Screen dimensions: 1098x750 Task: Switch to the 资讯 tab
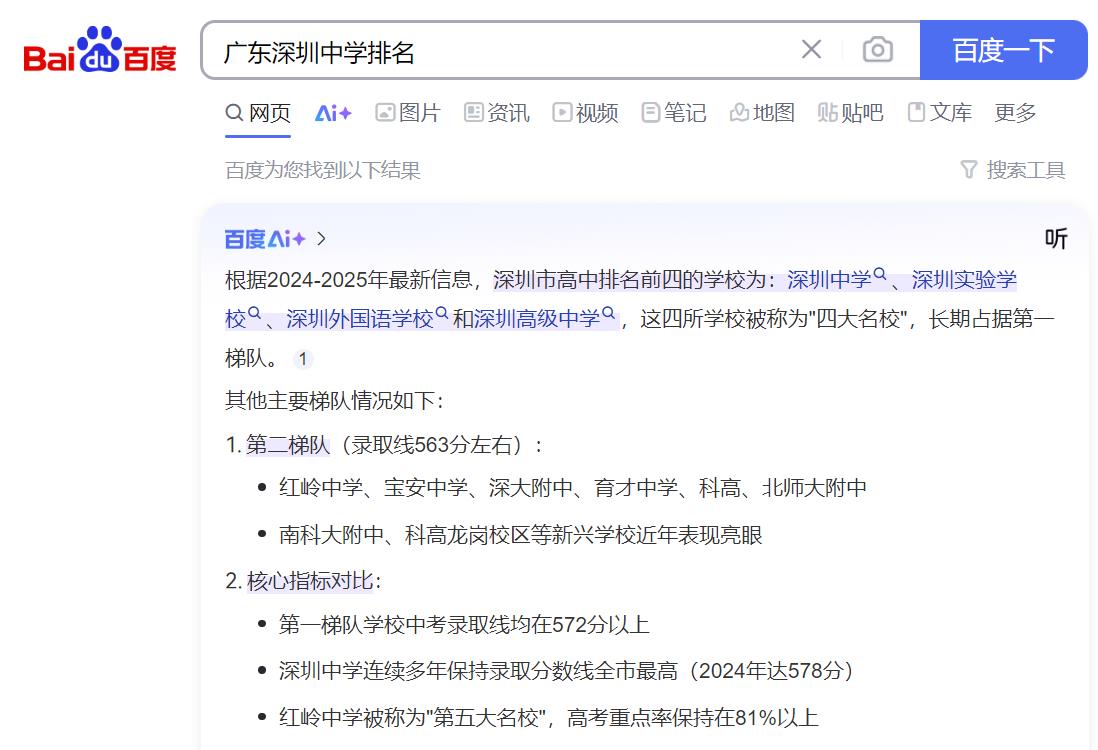pyautogui.click(x=497, y=113)
